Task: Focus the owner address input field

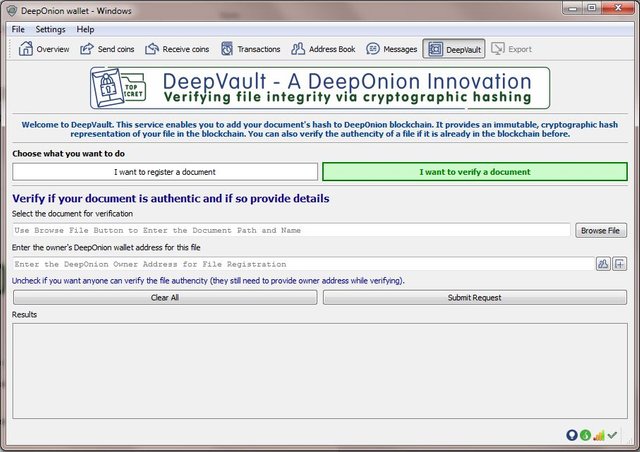Action: coord(303,264)
